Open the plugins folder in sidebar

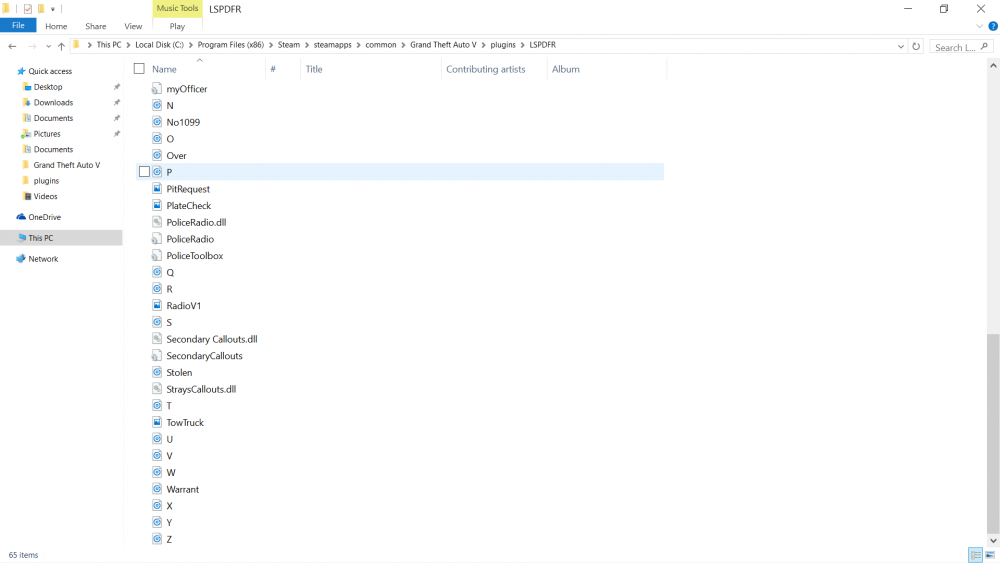click(x=46, y=181)
